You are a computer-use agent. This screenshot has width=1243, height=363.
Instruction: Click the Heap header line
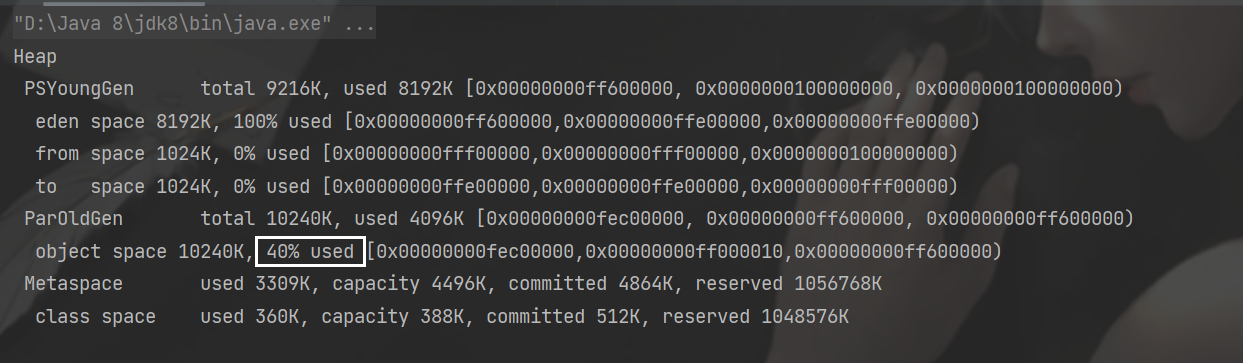click(x=35, y=57)
